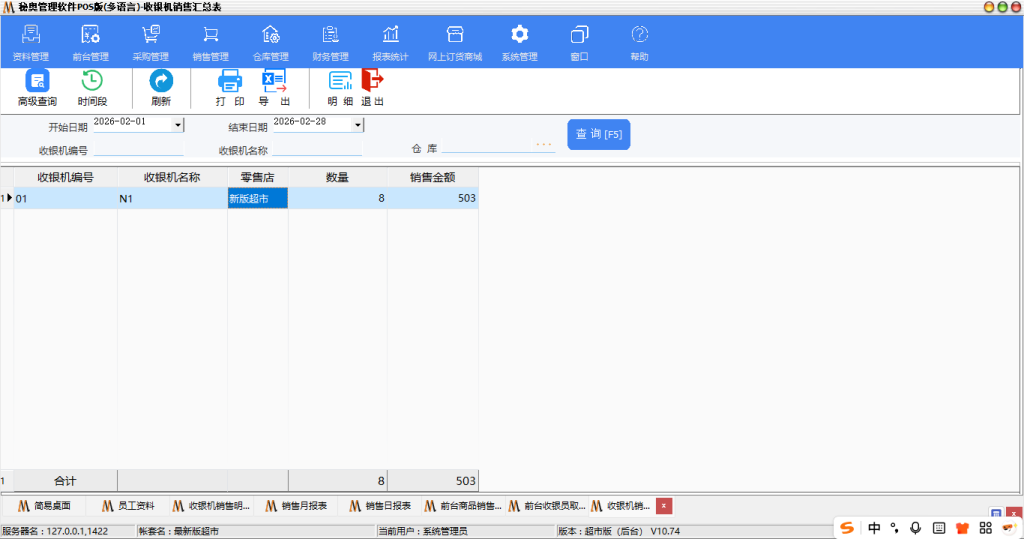
Task: Click the 时间段 time period icon
Action: click(x=92, y=88)
